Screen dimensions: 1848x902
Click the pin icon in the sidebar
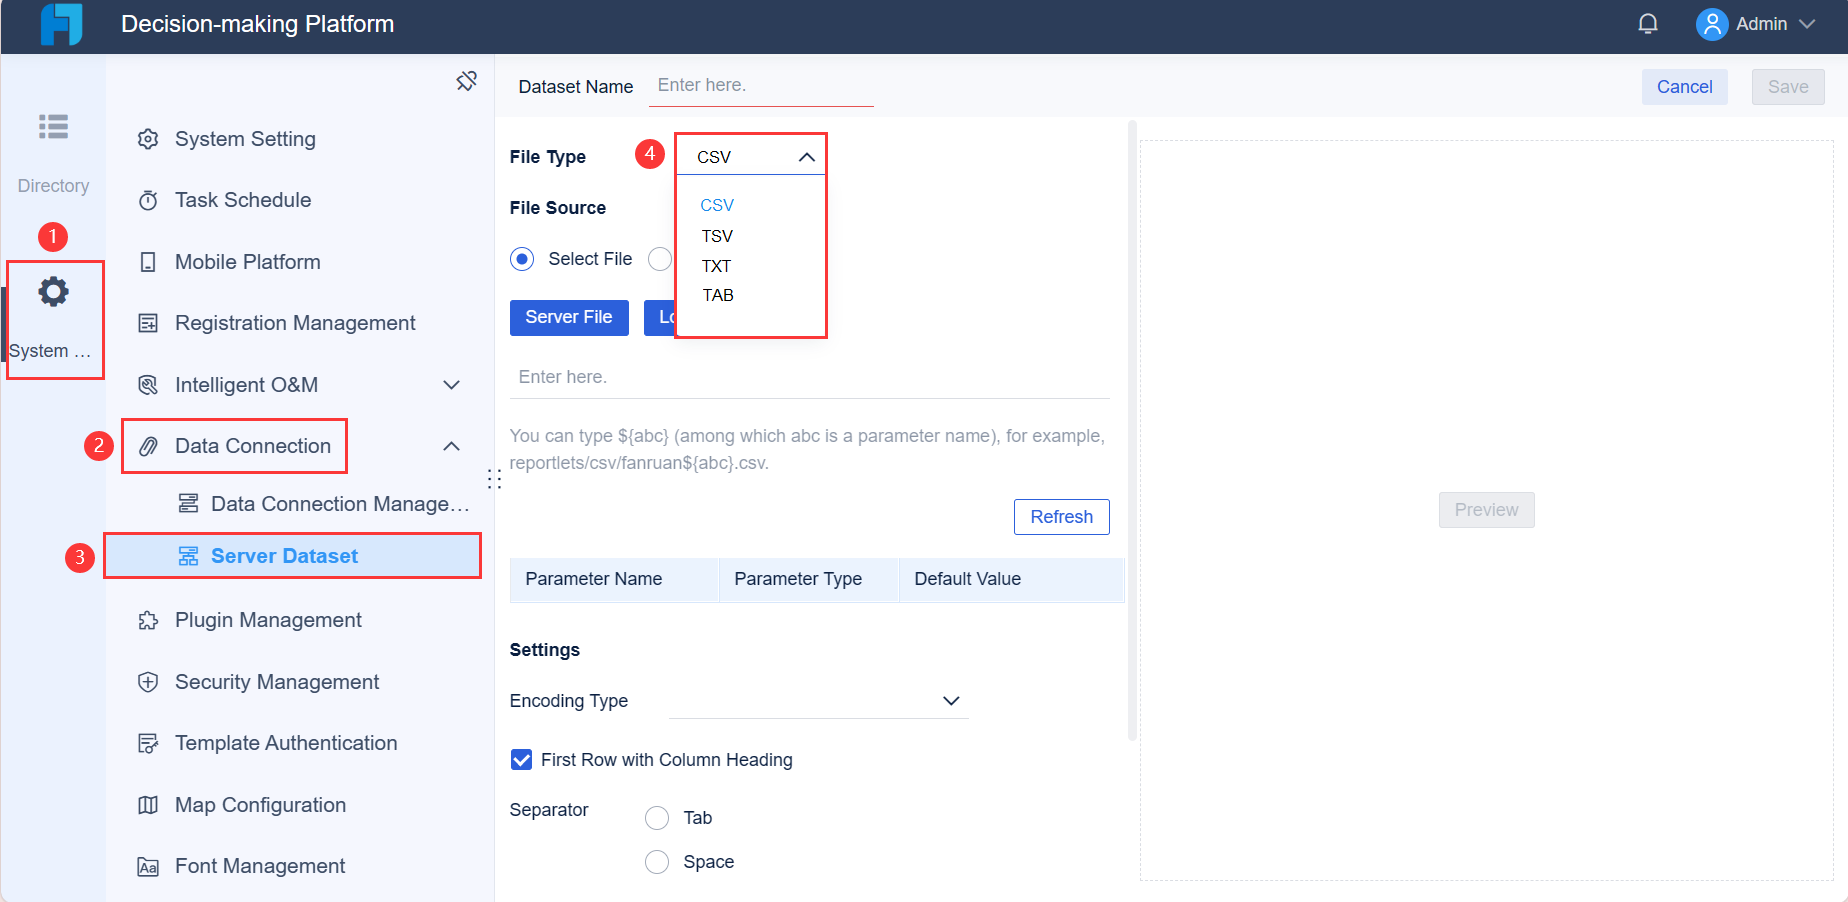pos(466,81)
